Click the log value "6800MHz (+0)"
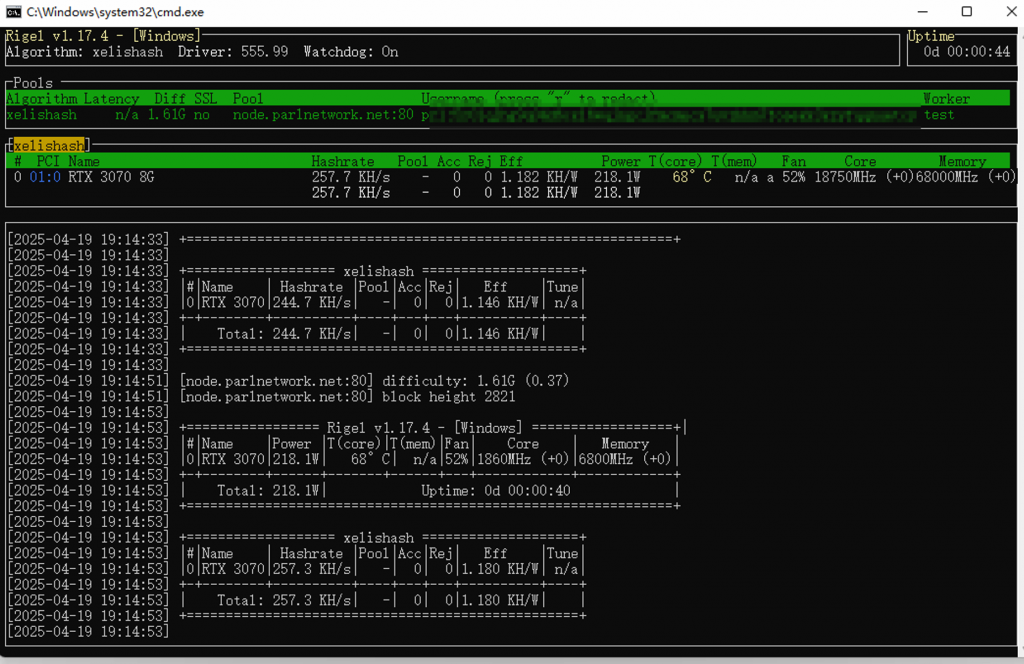 tap(625, 459)
